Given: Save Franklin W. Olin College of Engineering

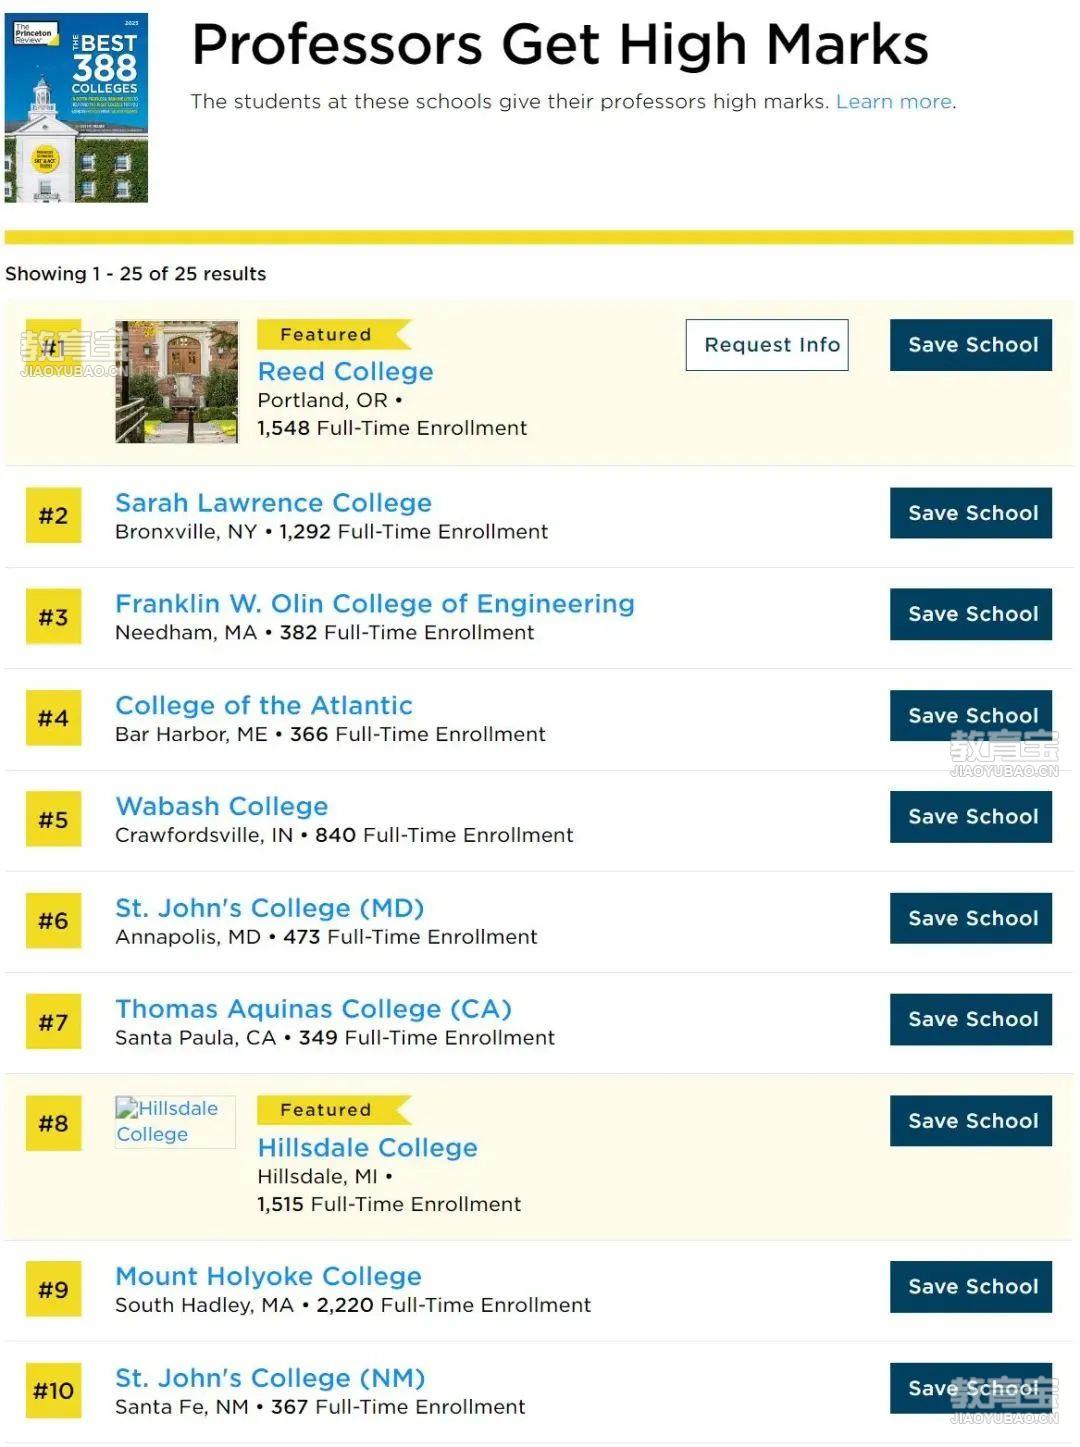Looking at the screenshot, I should pyautogui.click(x=971, y=614).
